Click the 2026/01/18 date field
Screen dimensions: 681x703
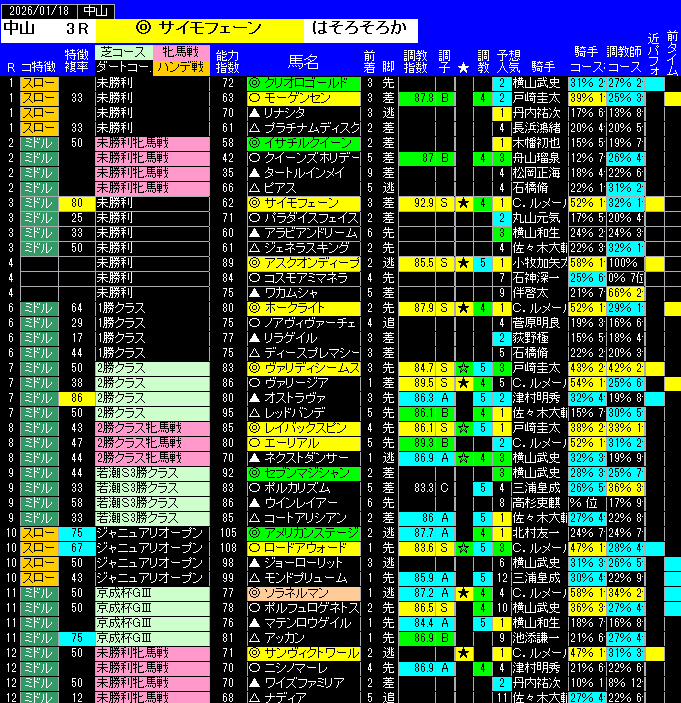pyautogui.click(x=36, y=9)
